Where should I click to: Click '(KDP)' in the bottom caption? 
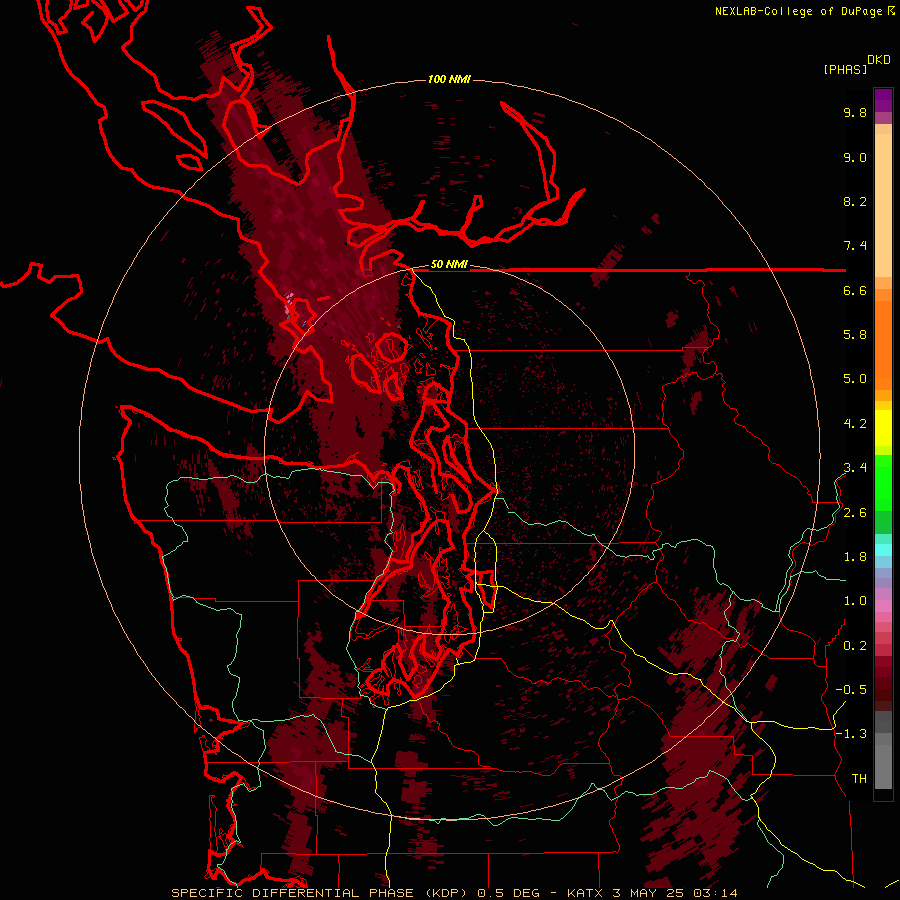point(444,893)
